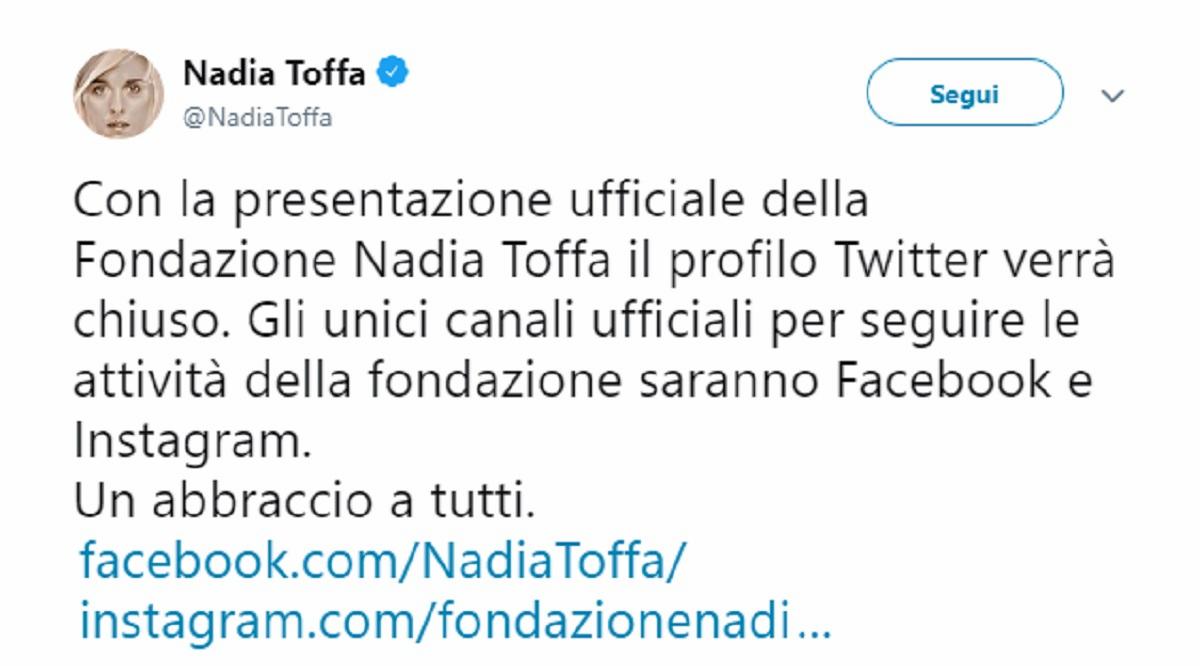
Task: Click "Fondazione Nadia Toffa" in the tweet text
Action: [x=338, y=262]
